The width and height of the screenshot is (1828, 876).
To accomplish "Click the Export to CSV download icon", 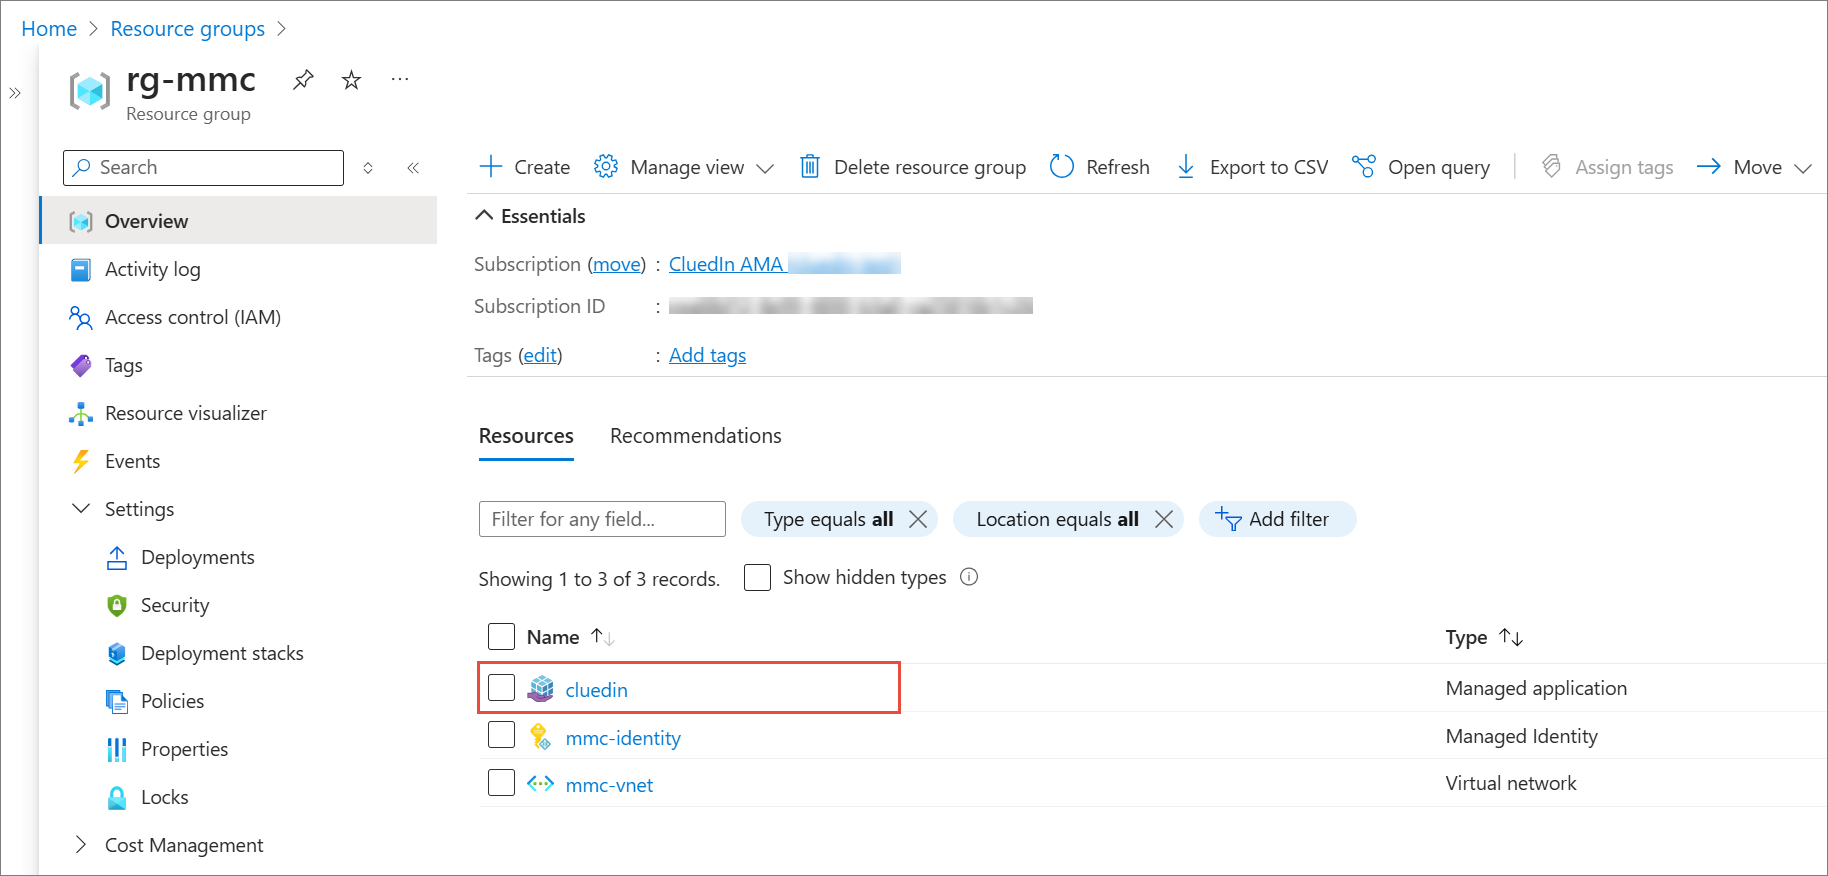I will [x=1186, y=166].
